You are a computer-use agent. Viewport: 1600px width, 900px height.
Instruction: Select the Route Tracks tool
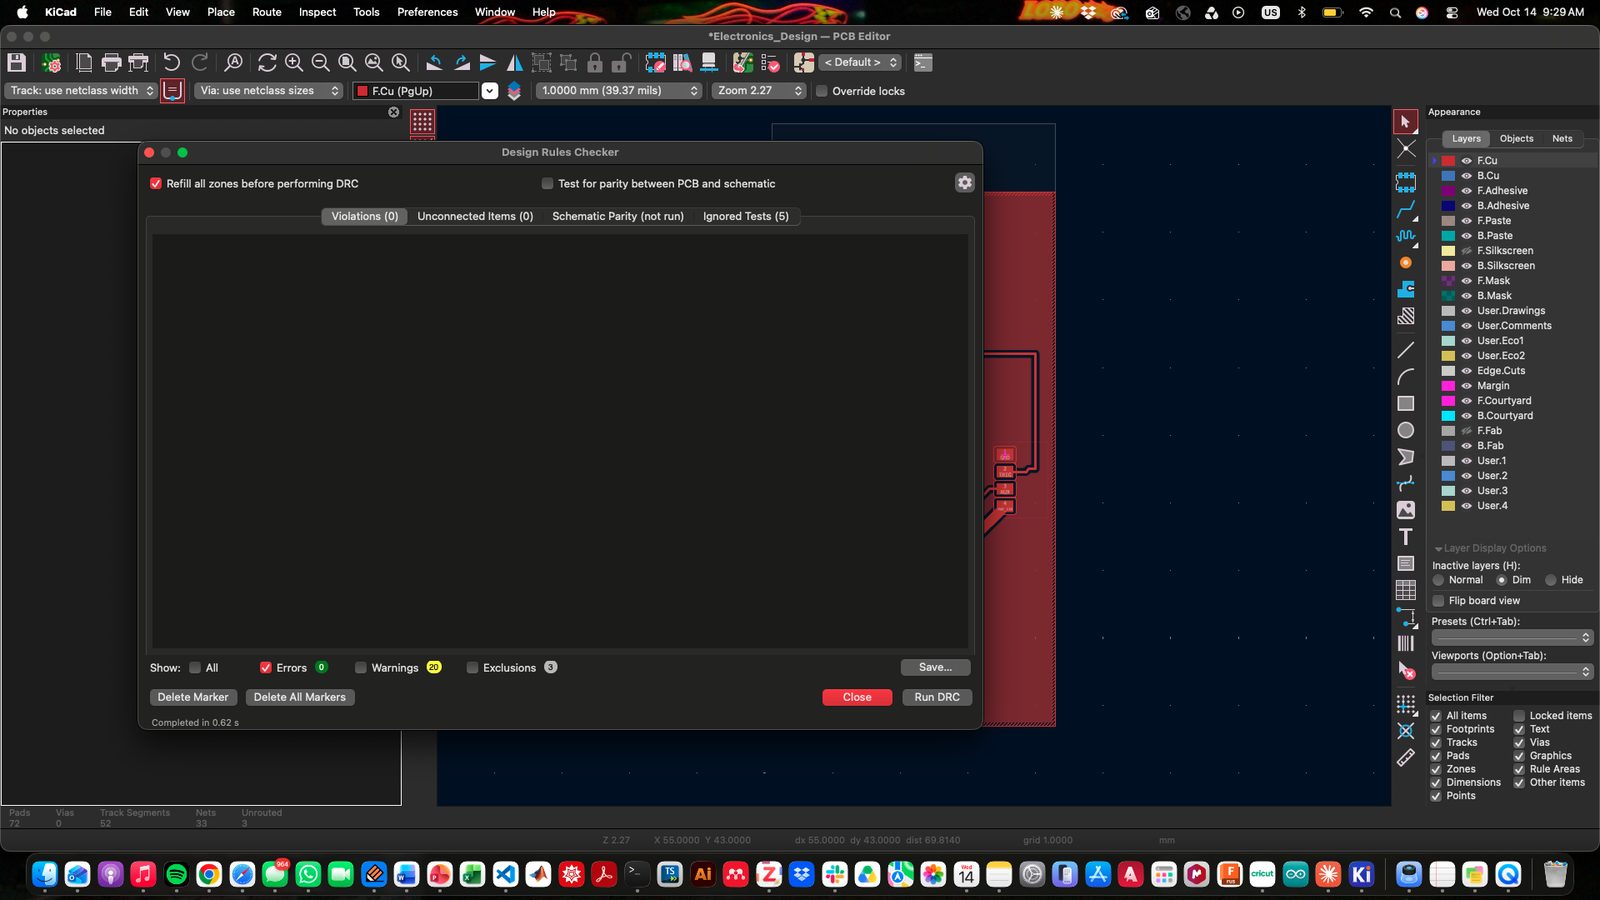(1406, 210)
